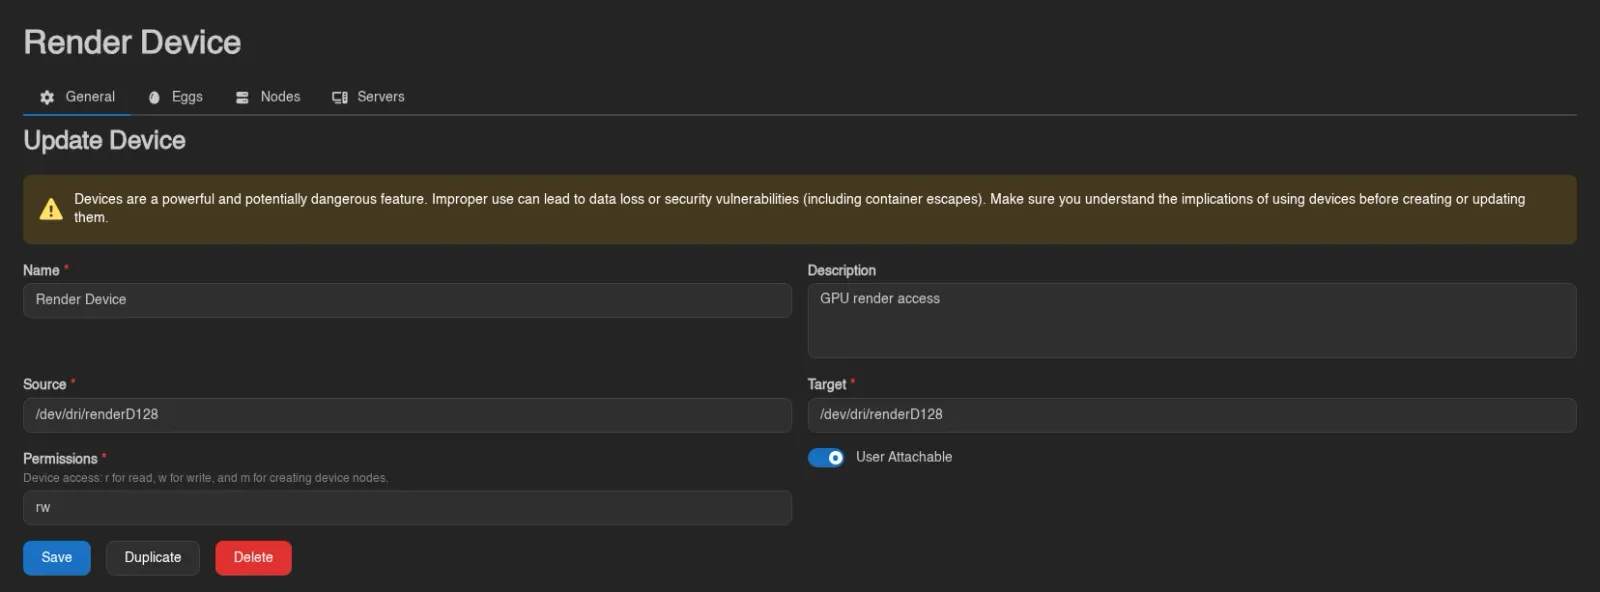1600x592 pixels.
Task: Edit the Target path field
Action: point(1192,415)
